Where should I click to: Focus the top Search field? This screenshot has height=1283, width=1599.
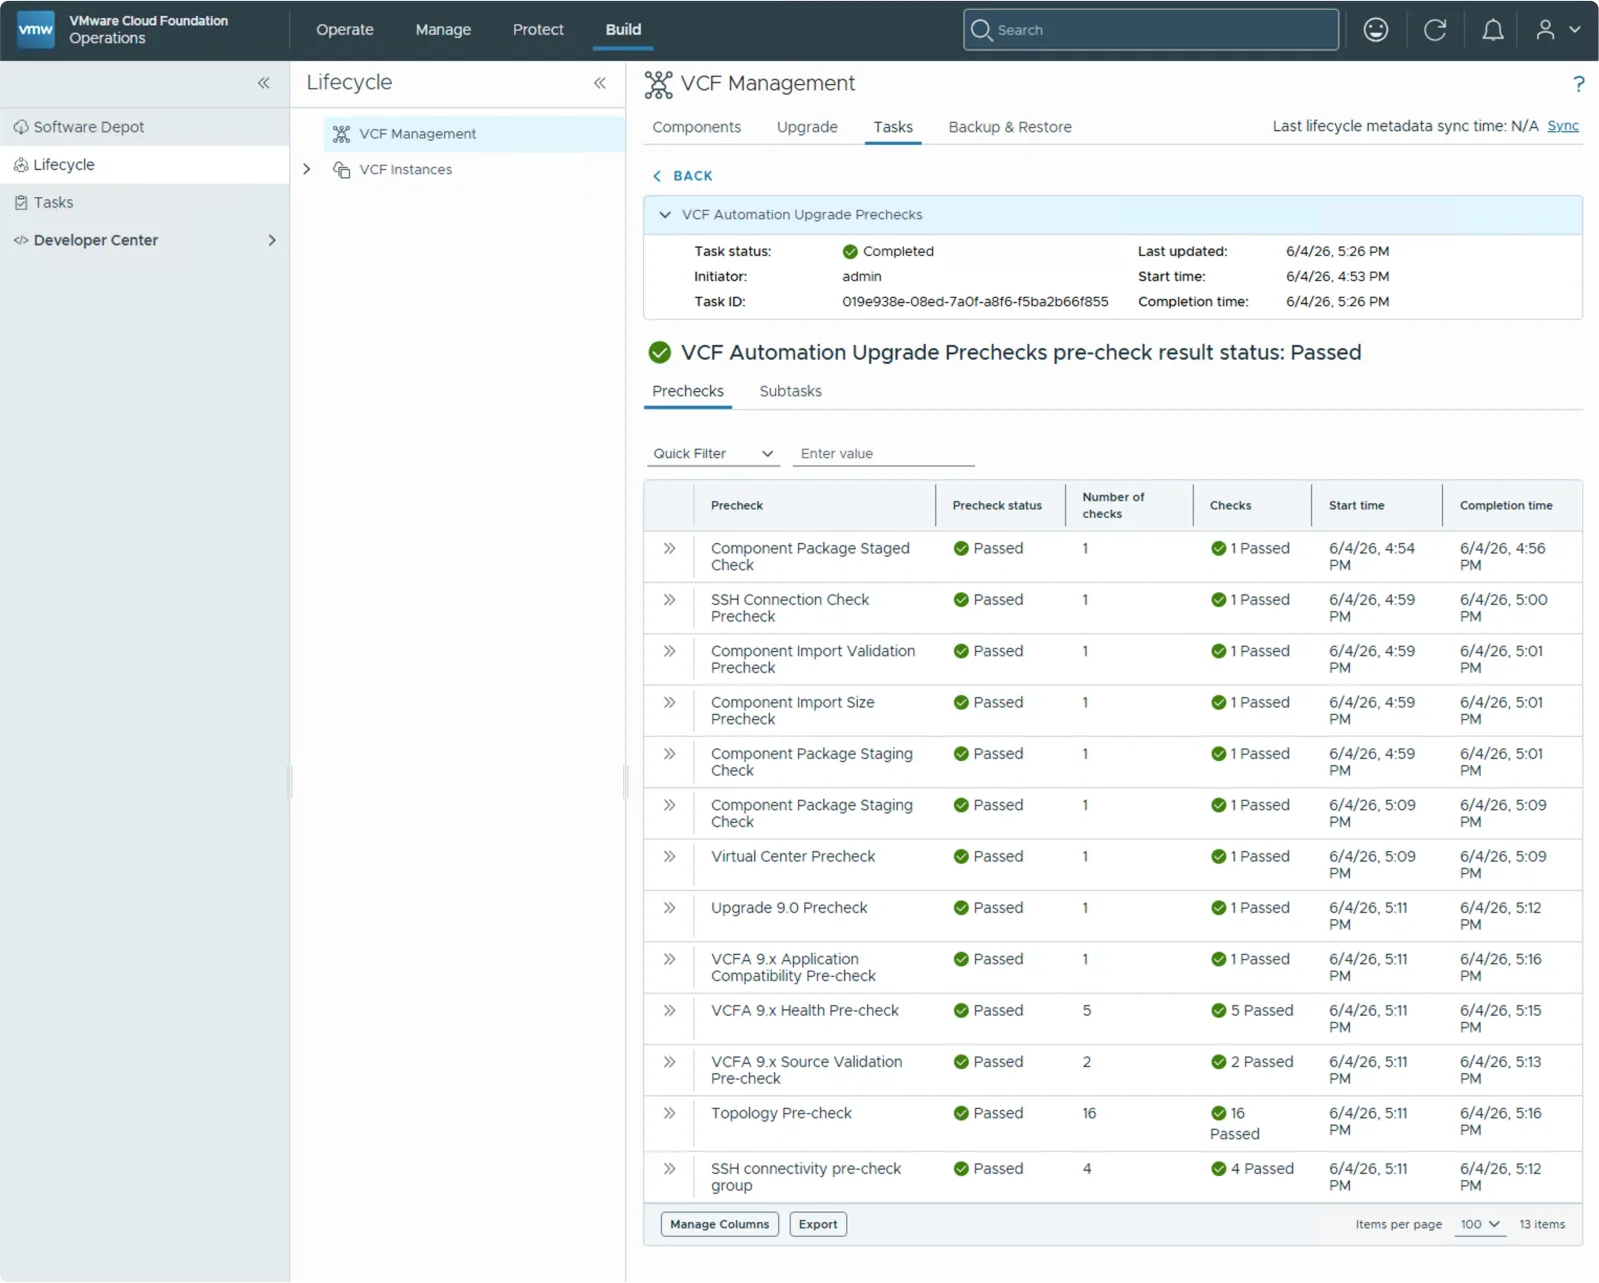1151,30
